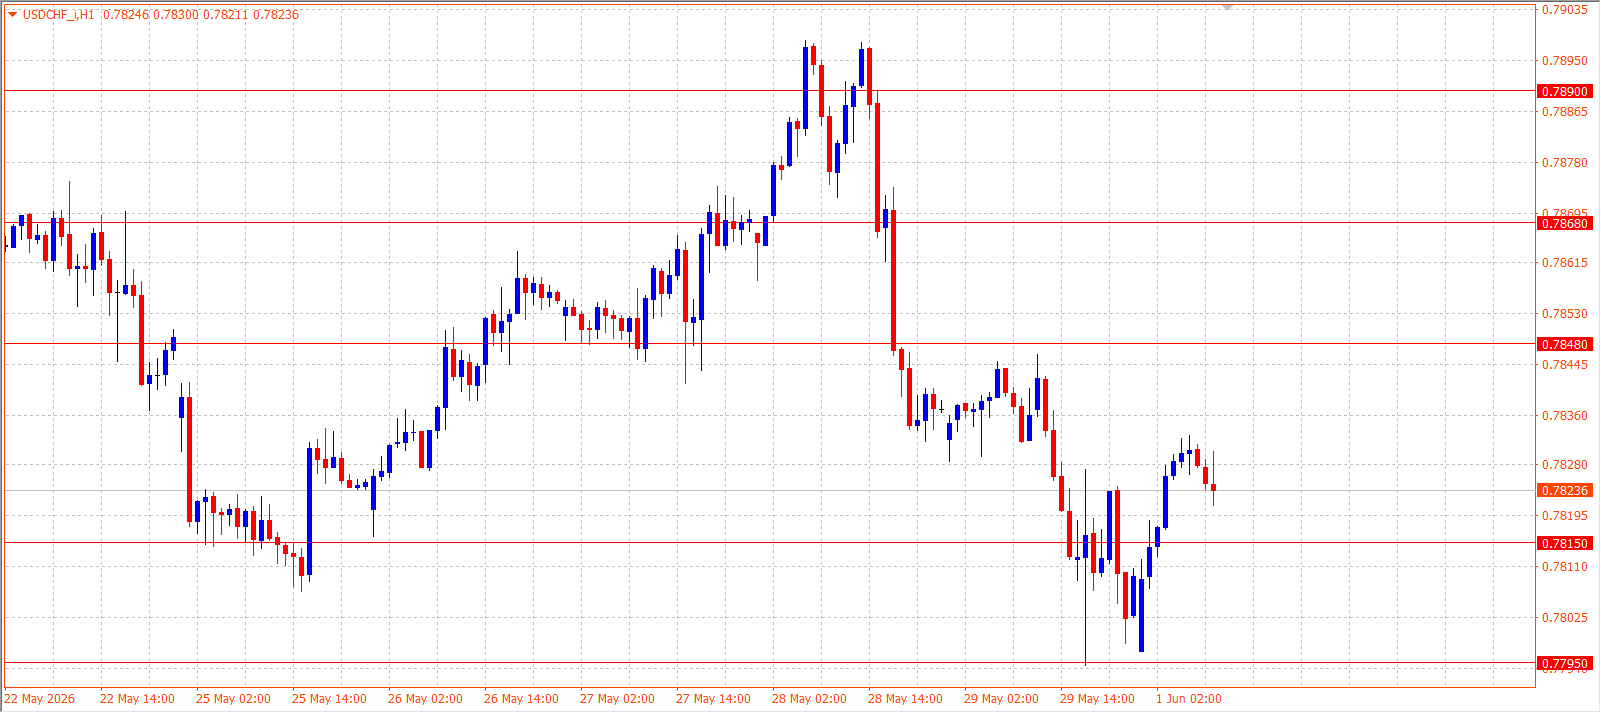Screen dimensions: 1601x713
Task: Click the 25 May 14:00 time label
Action: 329,699
